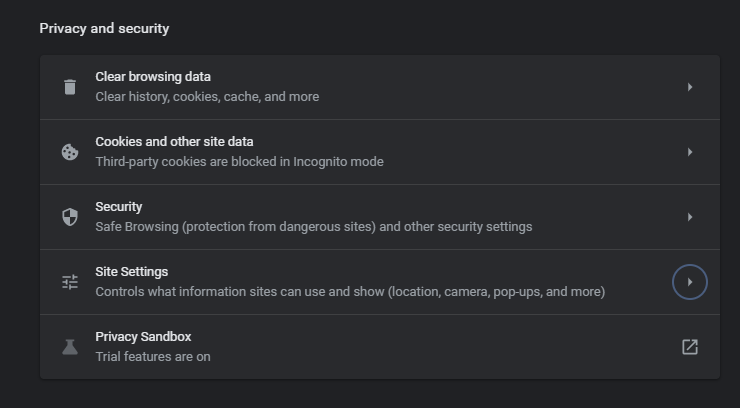Expand the Clear browsing data arrow
This screenshot has width=740, height=408.
point(690,87)
